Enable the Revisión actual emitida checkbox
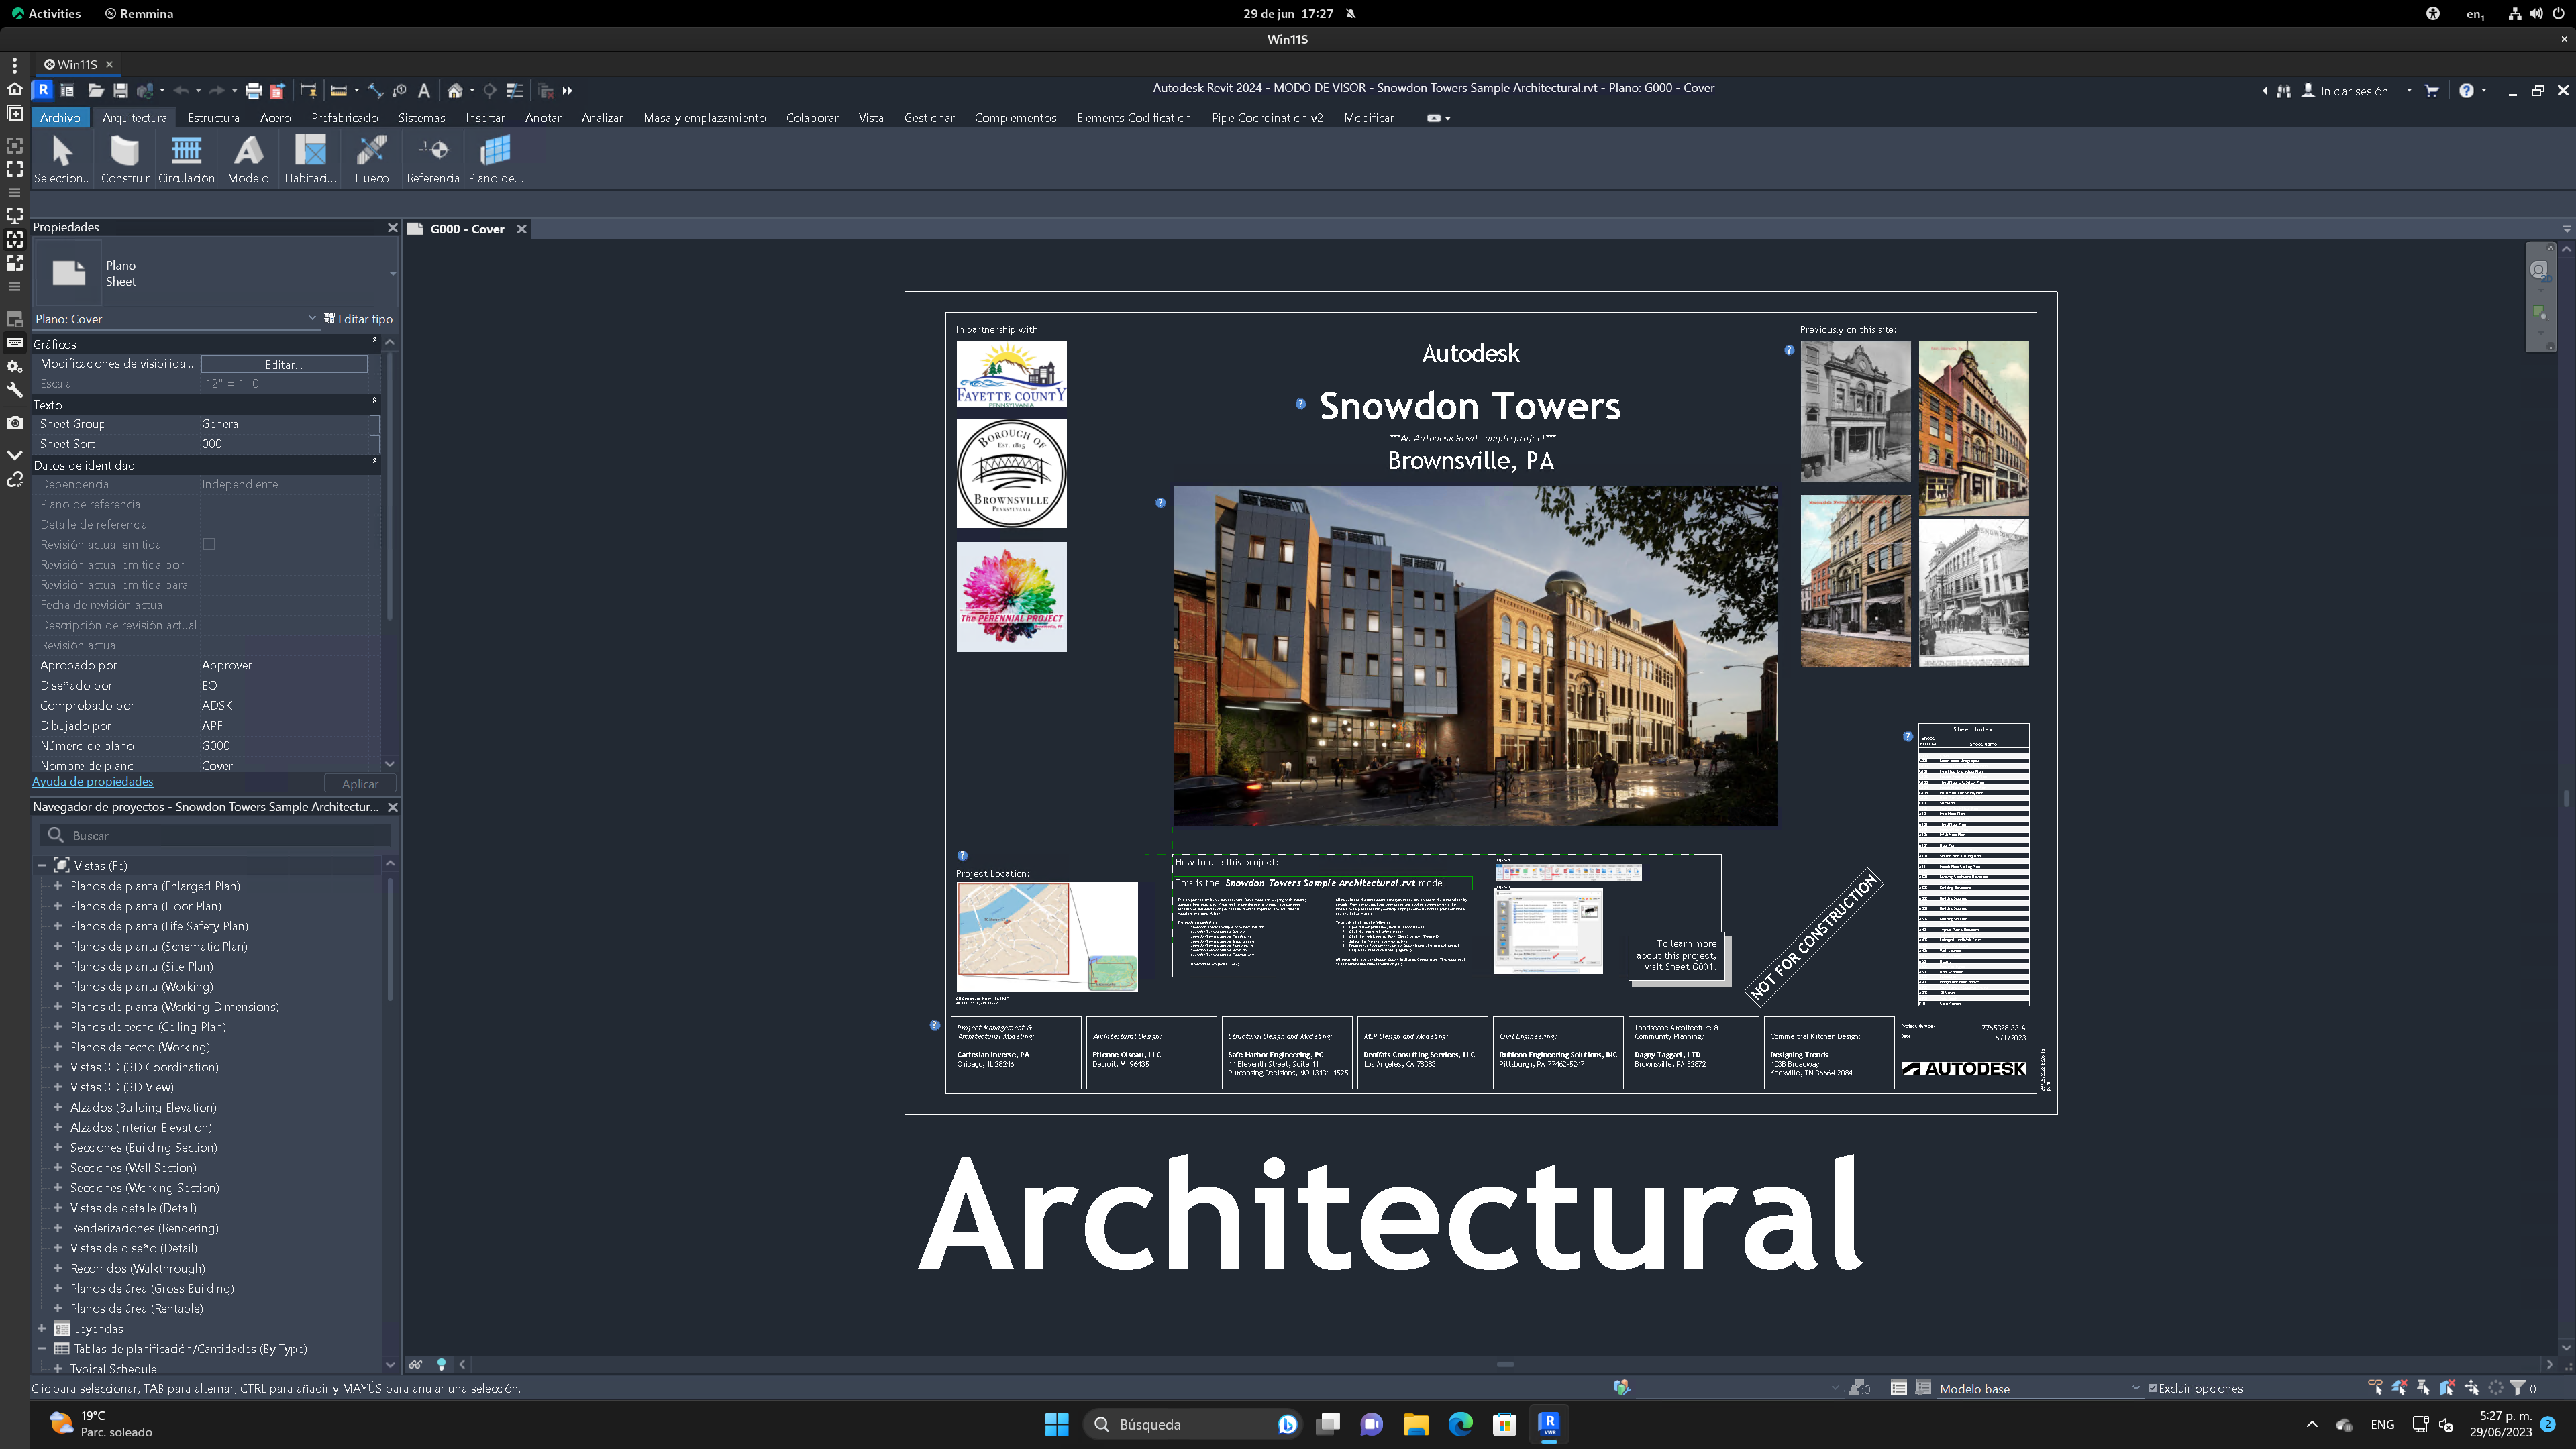Viewport: 2576px width, 1449px height. click(209, 544)
